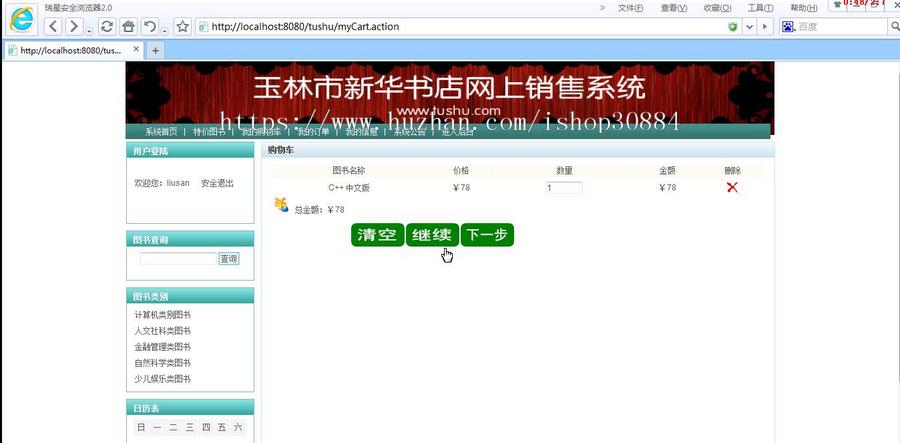Bookmark page with the star icon
The height and width of the screenshot is (443, 900).
click(183, 26)
